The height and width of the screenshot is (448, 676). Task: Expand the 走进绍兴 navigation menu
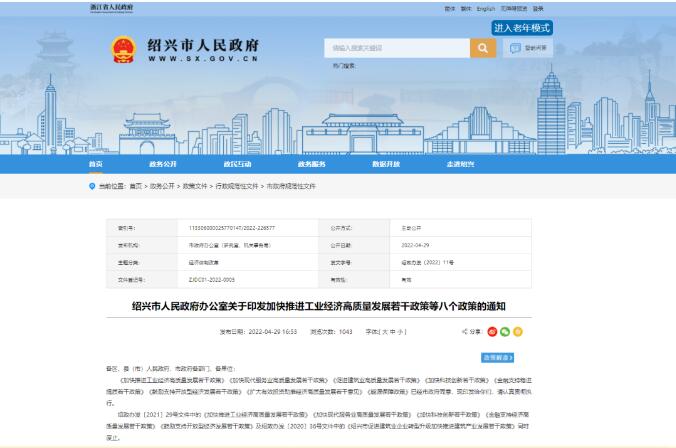(460, 163)
